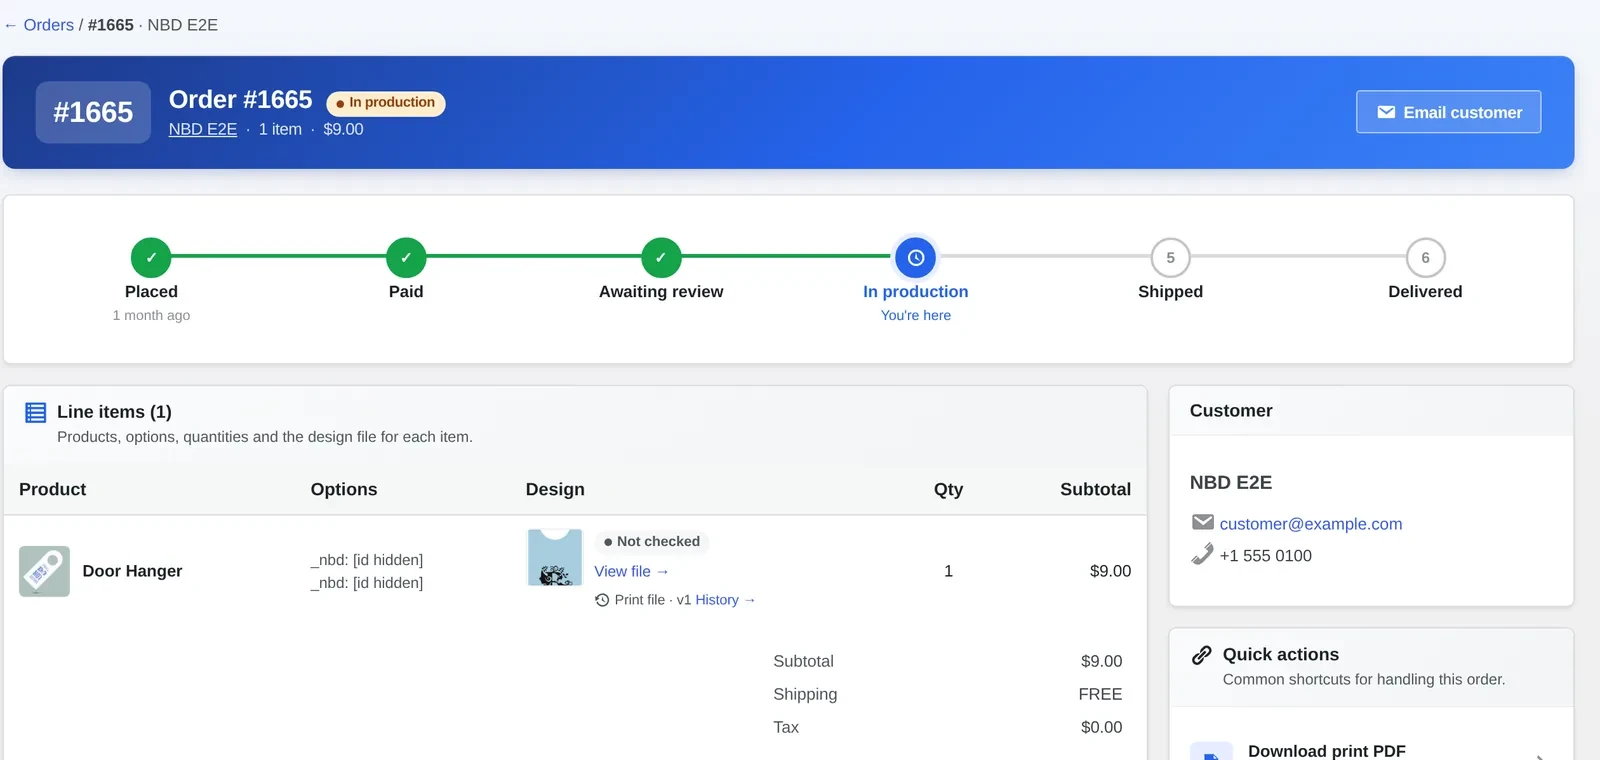
Task: Click the In production clock icon
Action: click(x=916, y=257)
